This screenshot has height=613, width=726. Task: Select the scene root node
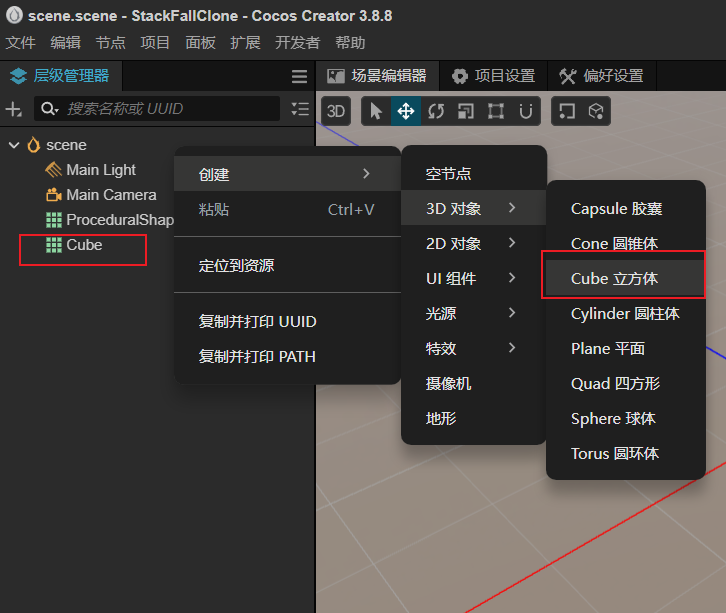click(x=66, y=145)
